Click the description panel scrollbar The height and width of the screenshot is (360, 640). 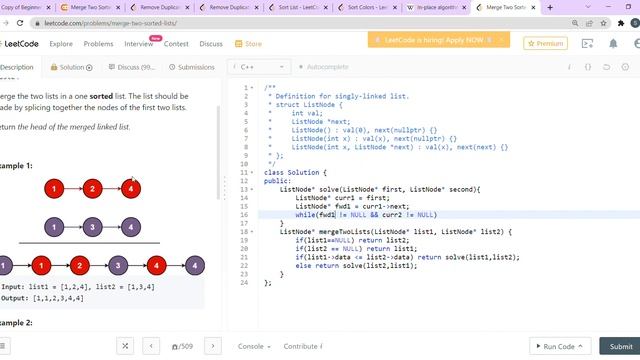coord(218,153)
